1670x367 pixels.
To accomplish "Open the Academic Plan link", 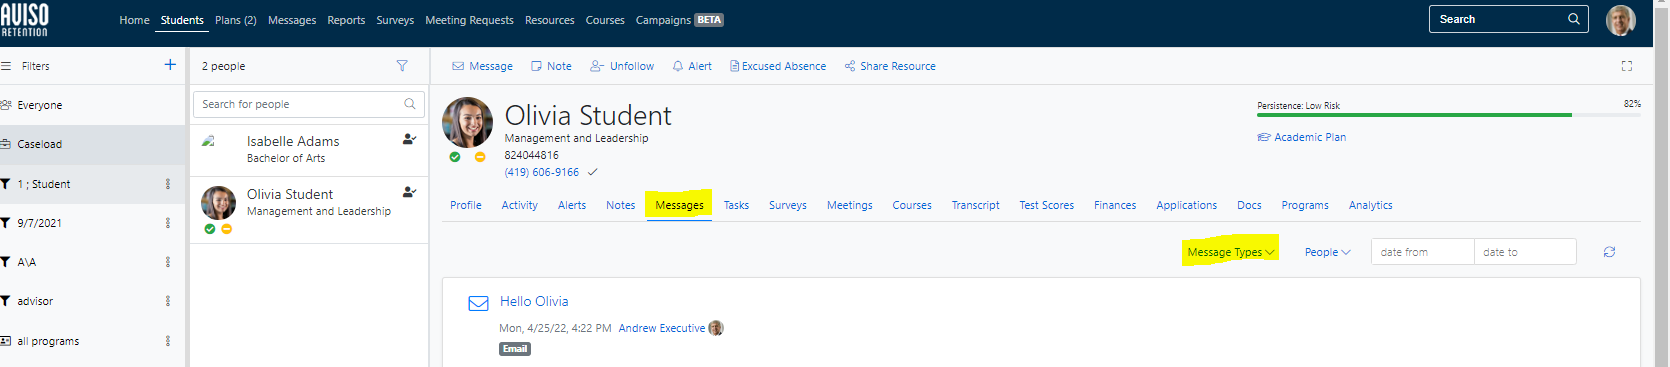I will [x=1302, y=137].
